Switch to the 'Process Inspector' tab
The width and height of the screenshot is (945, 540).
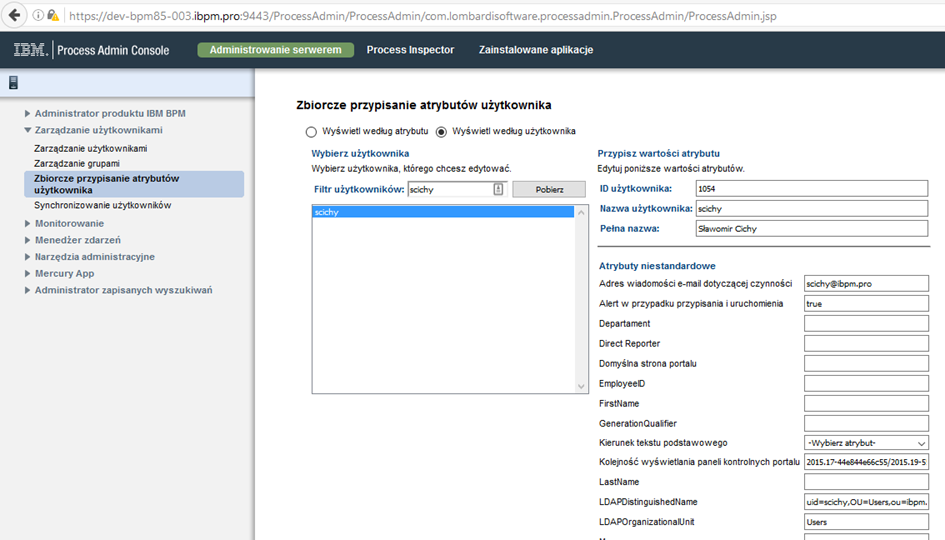pyautogui.click(x=410, y=50)
